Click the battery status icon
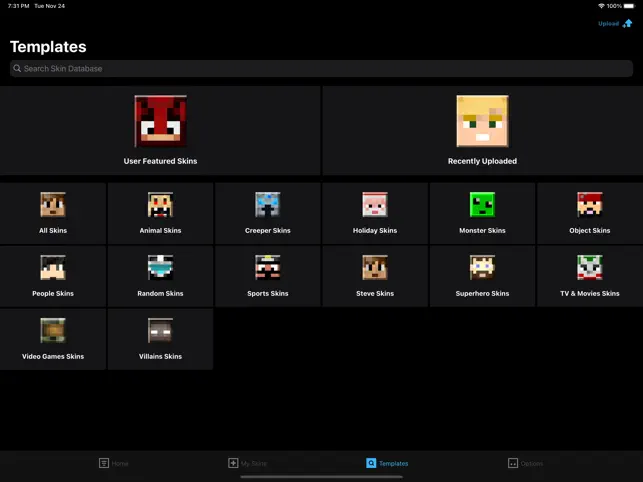 pos(629,6)
